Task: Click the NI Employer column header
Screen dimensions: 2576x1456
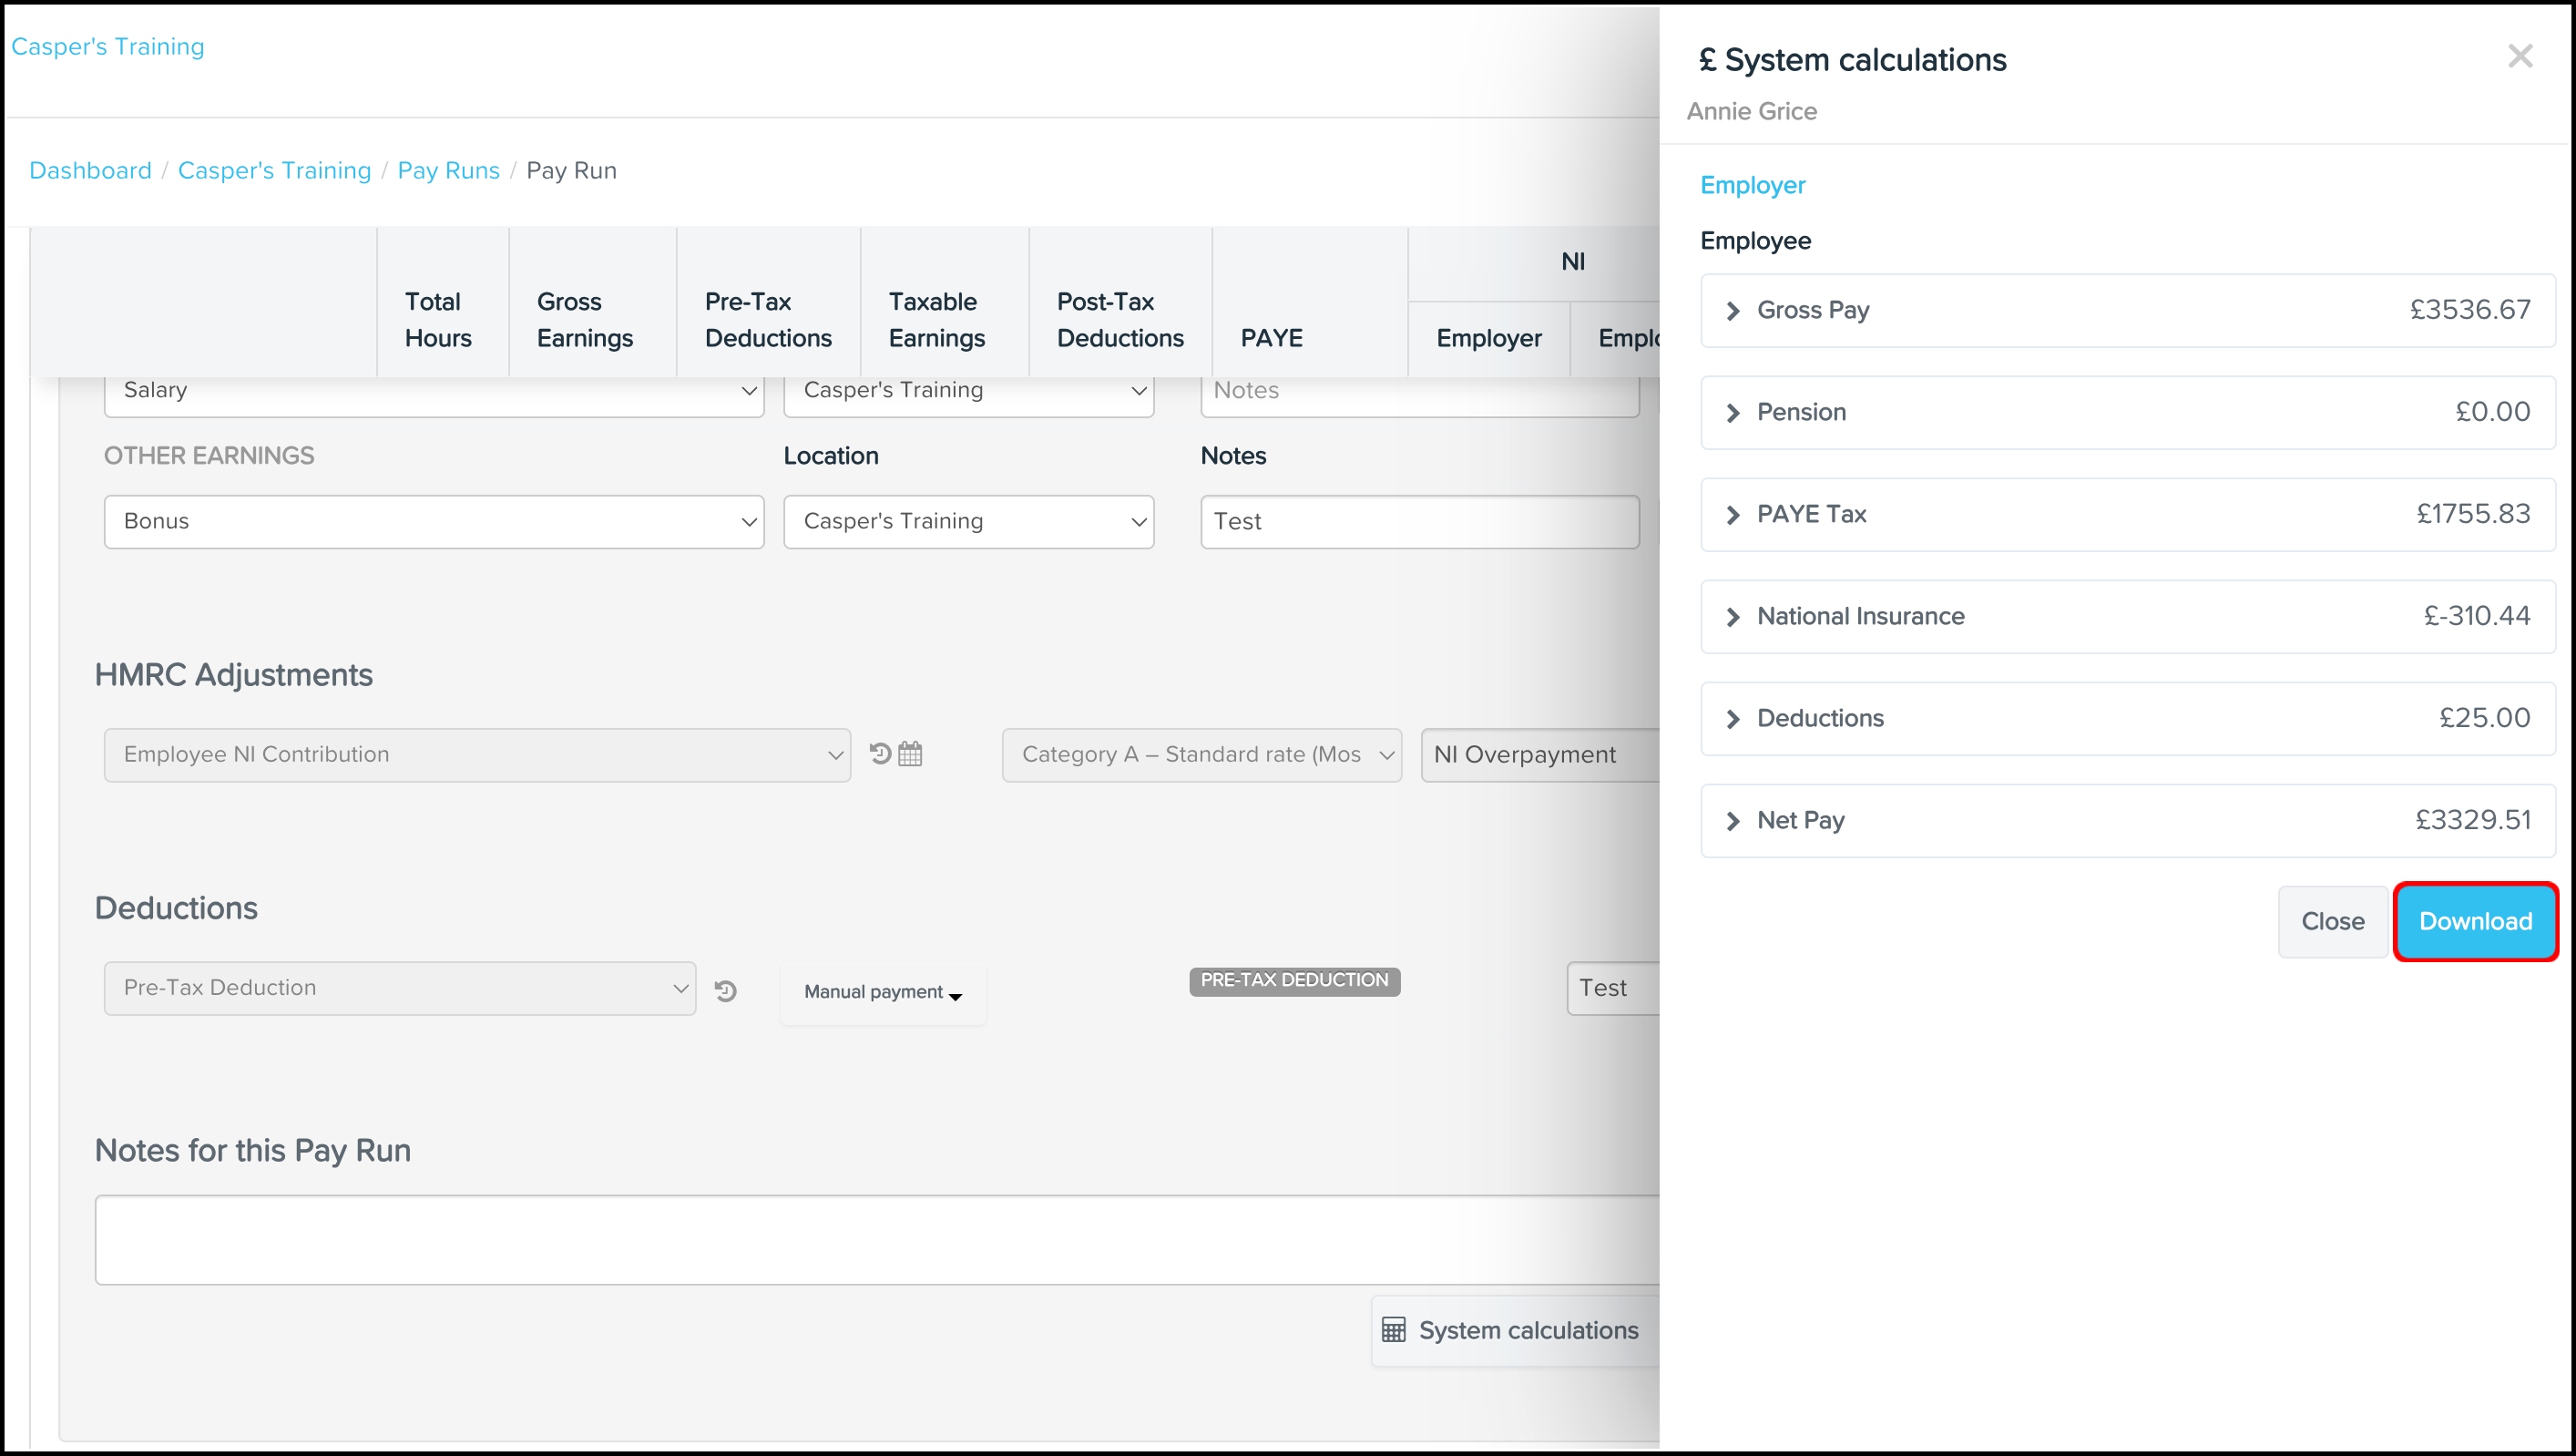Action: (x=1488, y=338)
